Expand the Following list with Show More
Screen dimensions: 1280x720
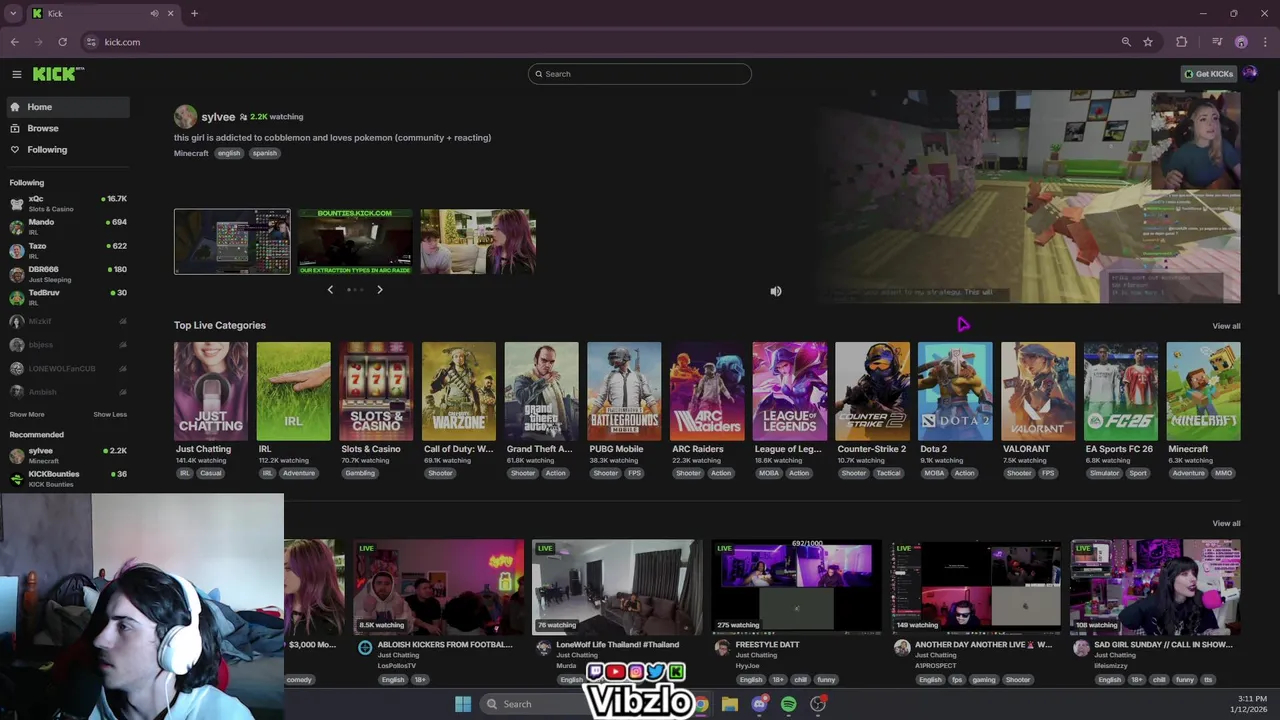pyautogui.click(x=27, y=414)
